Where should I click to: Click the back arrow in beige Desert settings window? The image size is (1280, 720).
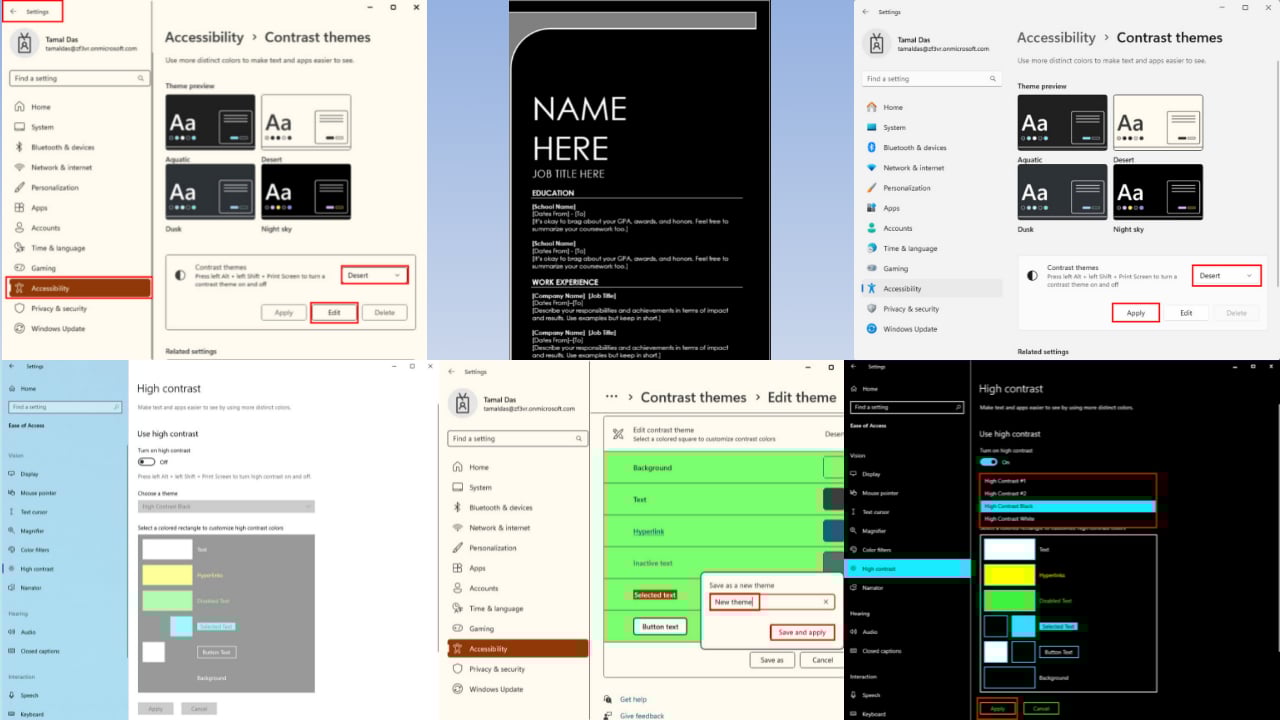[x=13, y=11]
